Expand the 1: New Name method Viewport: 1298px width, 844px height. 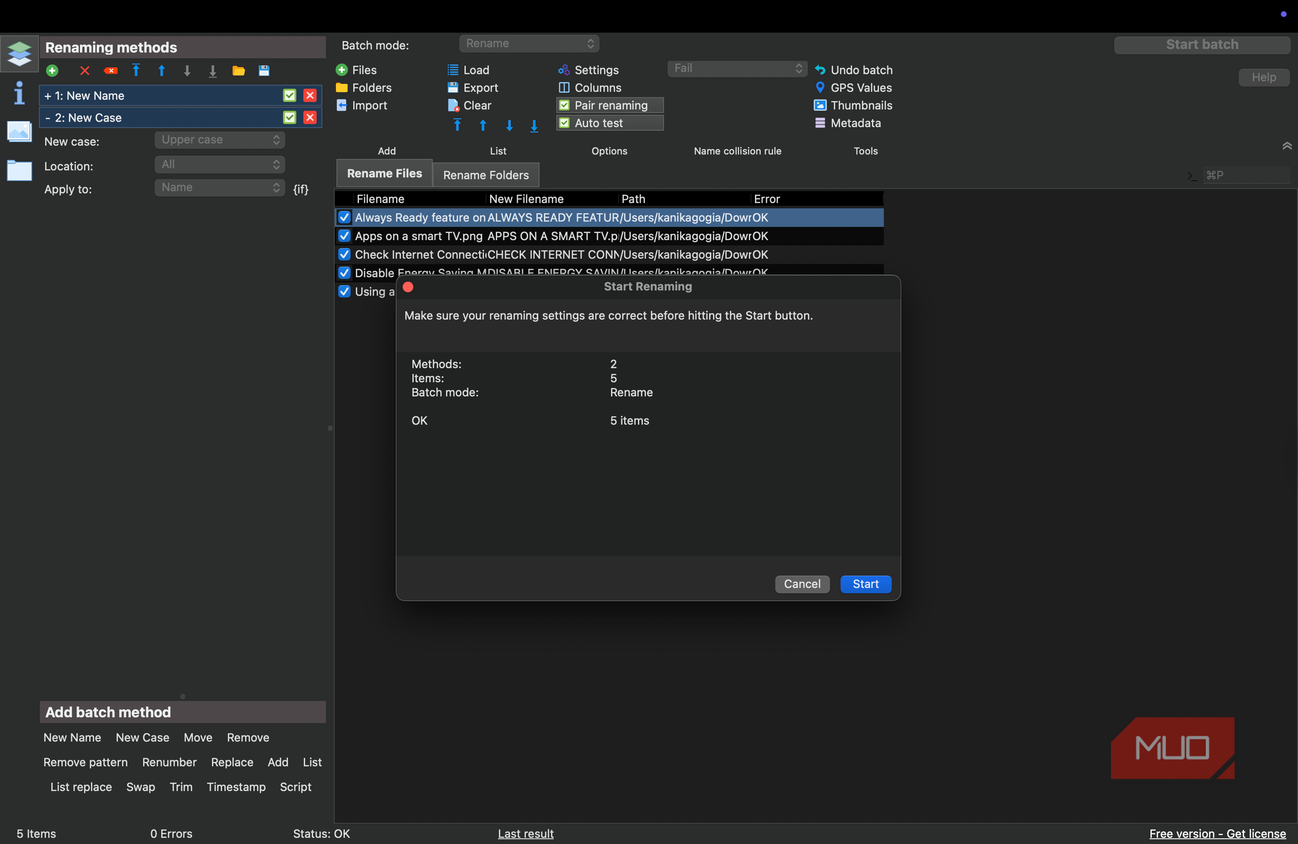point(47,96)
